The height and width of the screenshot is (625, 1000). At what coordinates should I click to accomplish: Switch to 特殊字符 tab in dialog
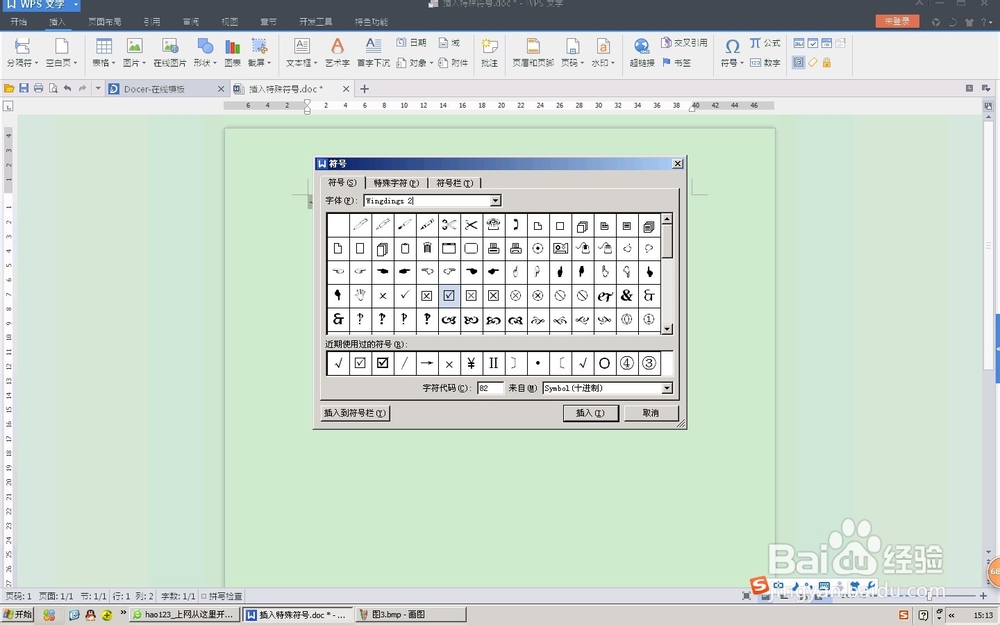coord(396,183)
